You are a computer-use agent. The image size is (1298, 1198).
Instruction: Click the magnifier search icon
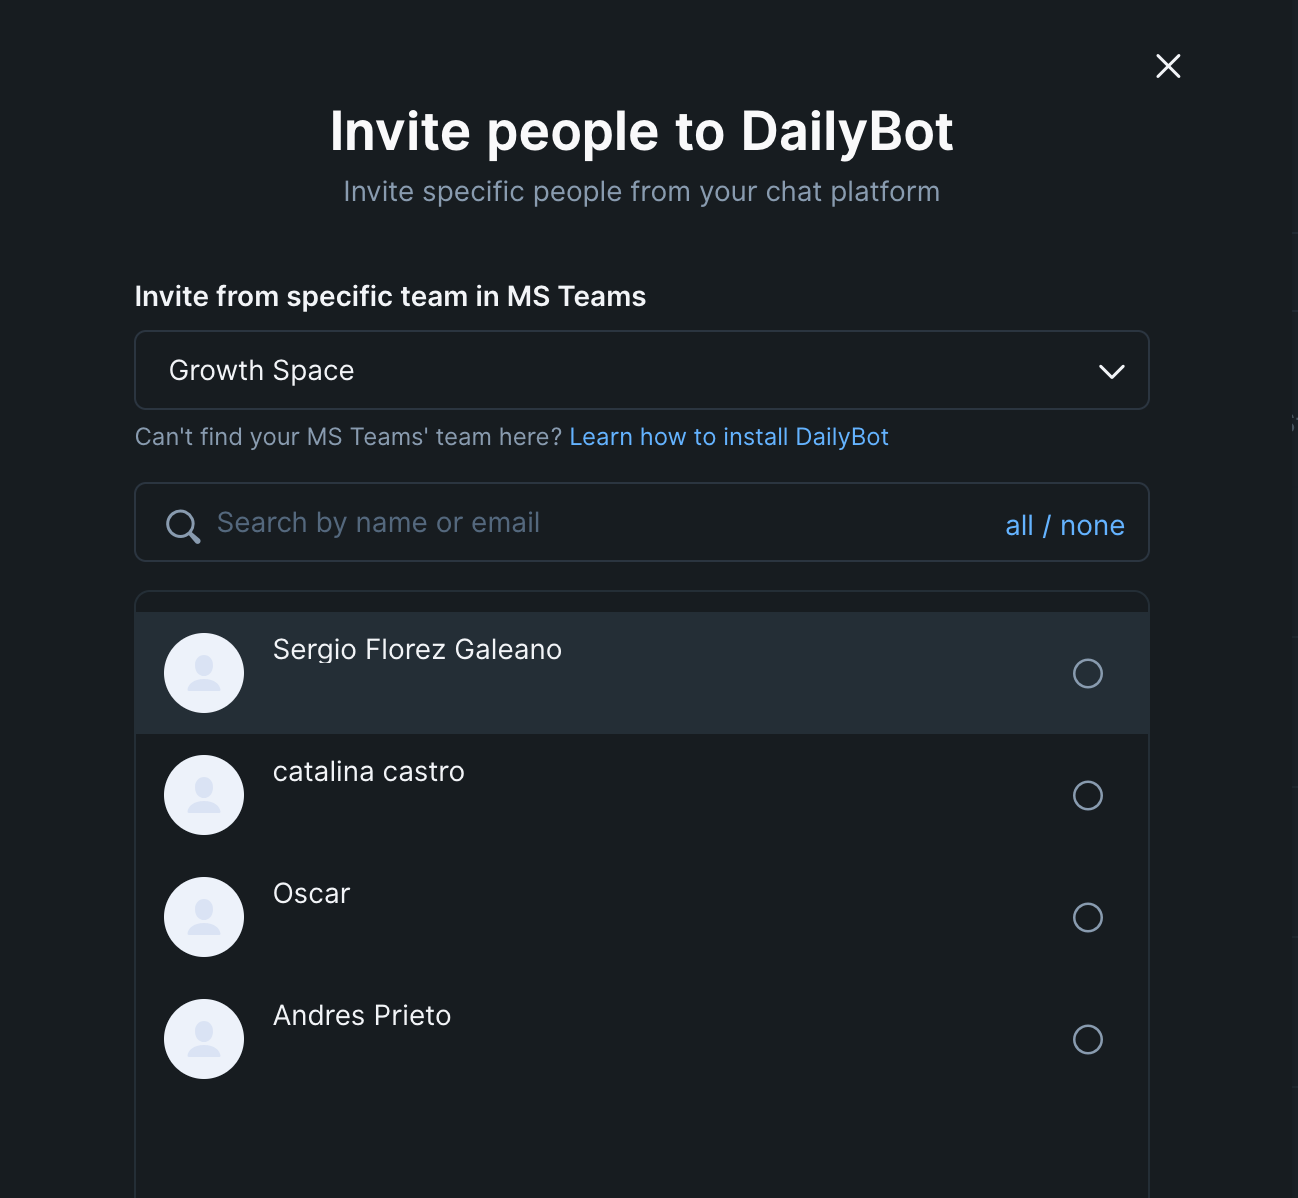pyautogui.click(x=183, y=526)
